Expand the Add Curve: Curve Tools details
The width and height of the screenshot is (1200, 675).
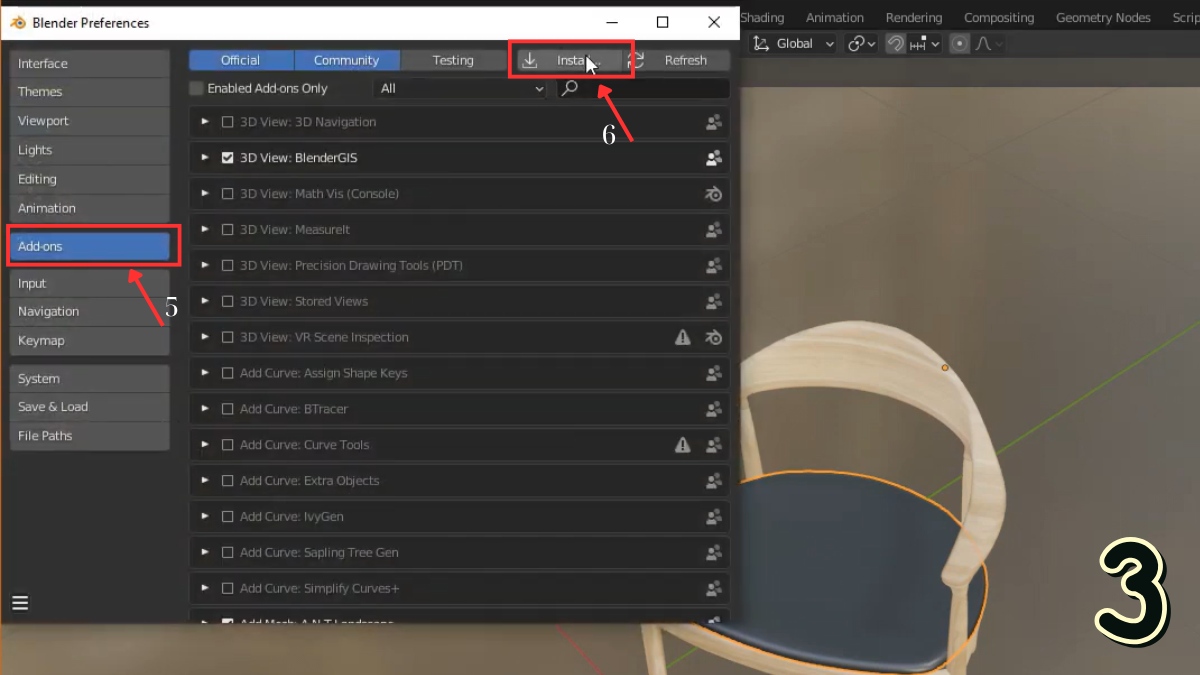[205, 445]
